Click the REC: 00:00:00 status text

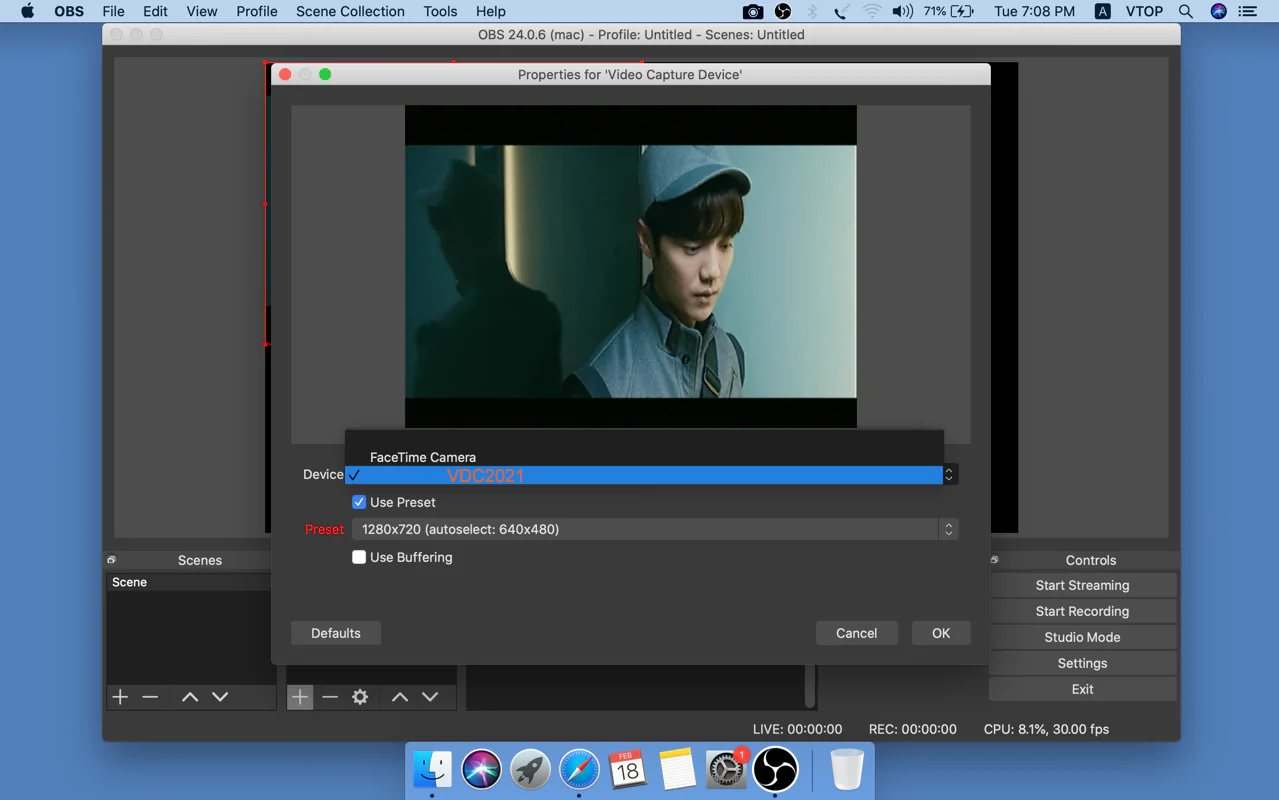point(913,729)
